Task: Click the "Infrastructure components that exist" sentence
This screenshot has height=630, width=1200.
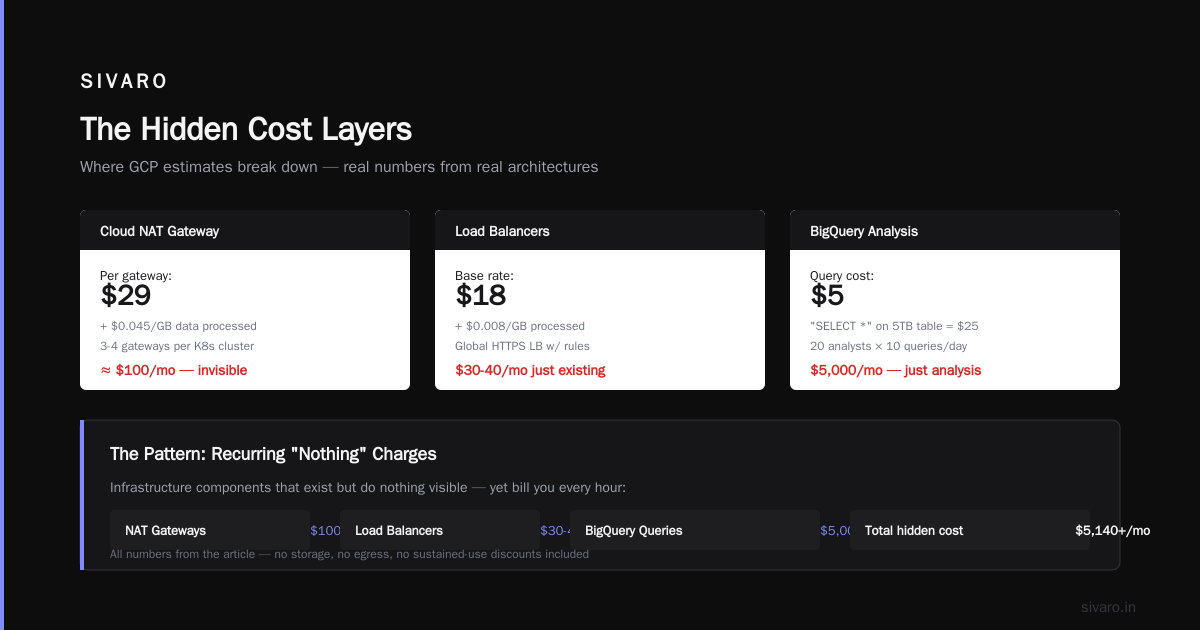Action: click(368, 488)
